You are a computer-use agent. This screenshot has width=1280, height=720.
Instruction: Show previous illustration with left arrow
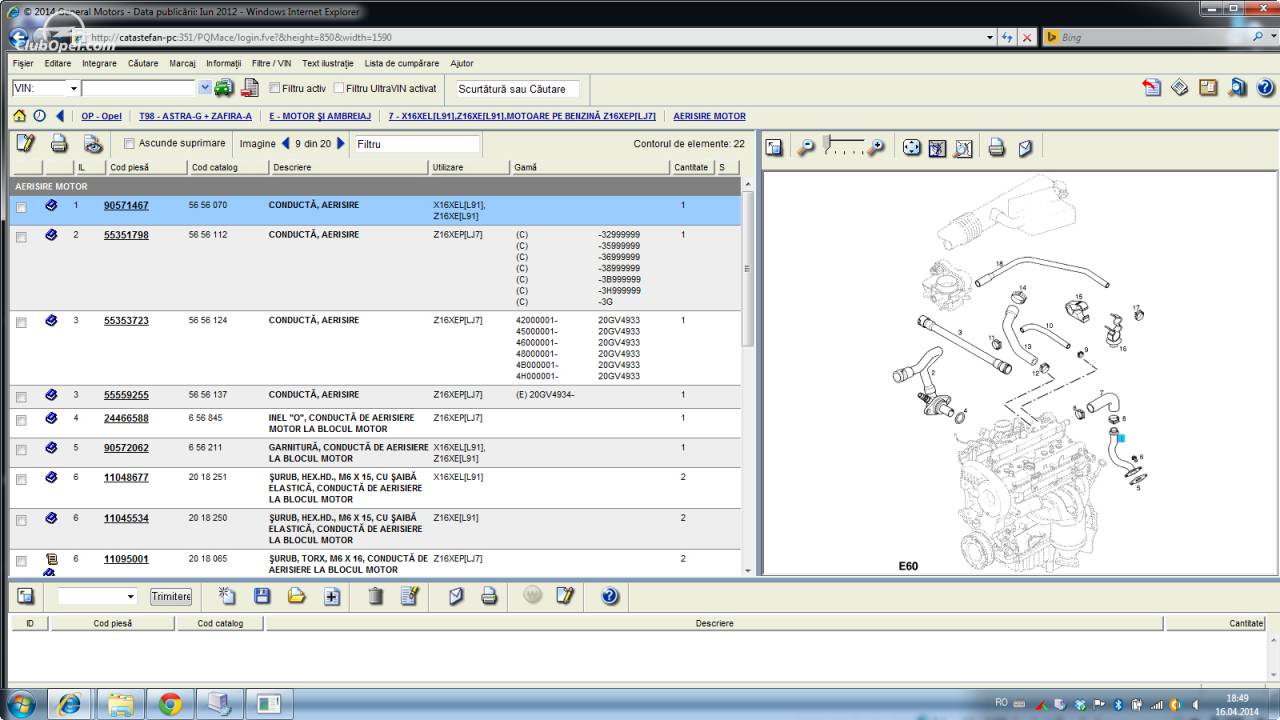(x=285, y=143)
